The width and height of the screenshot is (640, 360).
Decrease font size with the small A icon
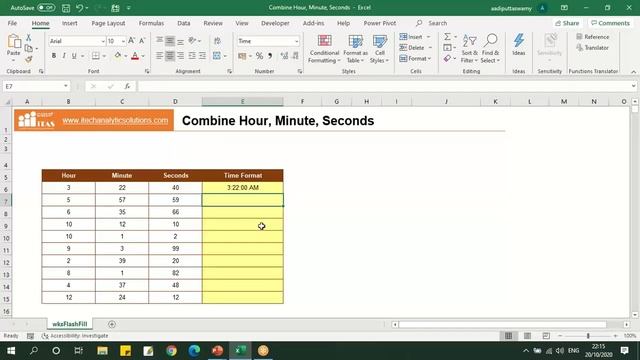click(142, 41)
